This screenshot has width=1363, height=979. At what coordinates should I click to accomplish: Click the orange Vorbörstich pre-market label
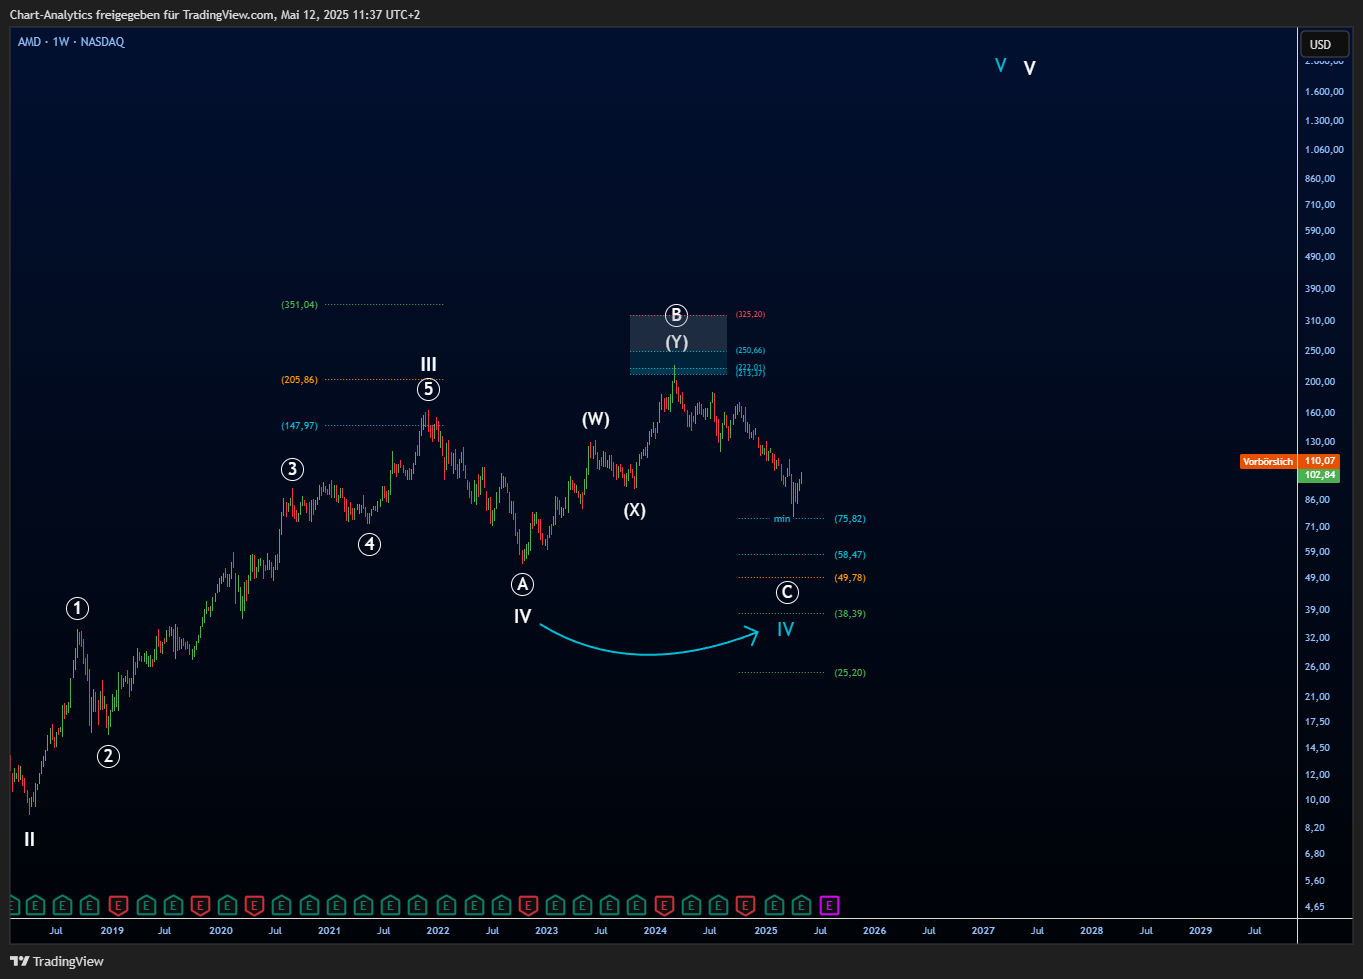(1267, 462)
